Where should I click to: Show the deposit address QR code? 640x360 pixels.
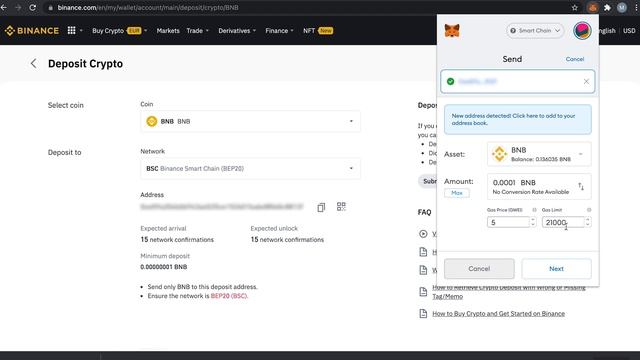pos(341,207)
